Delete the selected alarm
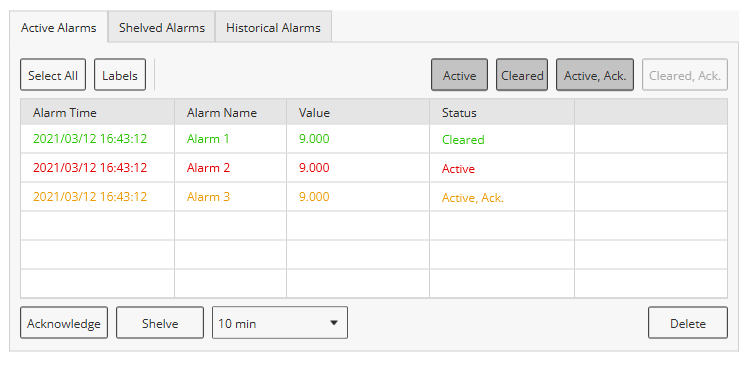The height and width of the screenshot is (390, 744). coord(688,323)
